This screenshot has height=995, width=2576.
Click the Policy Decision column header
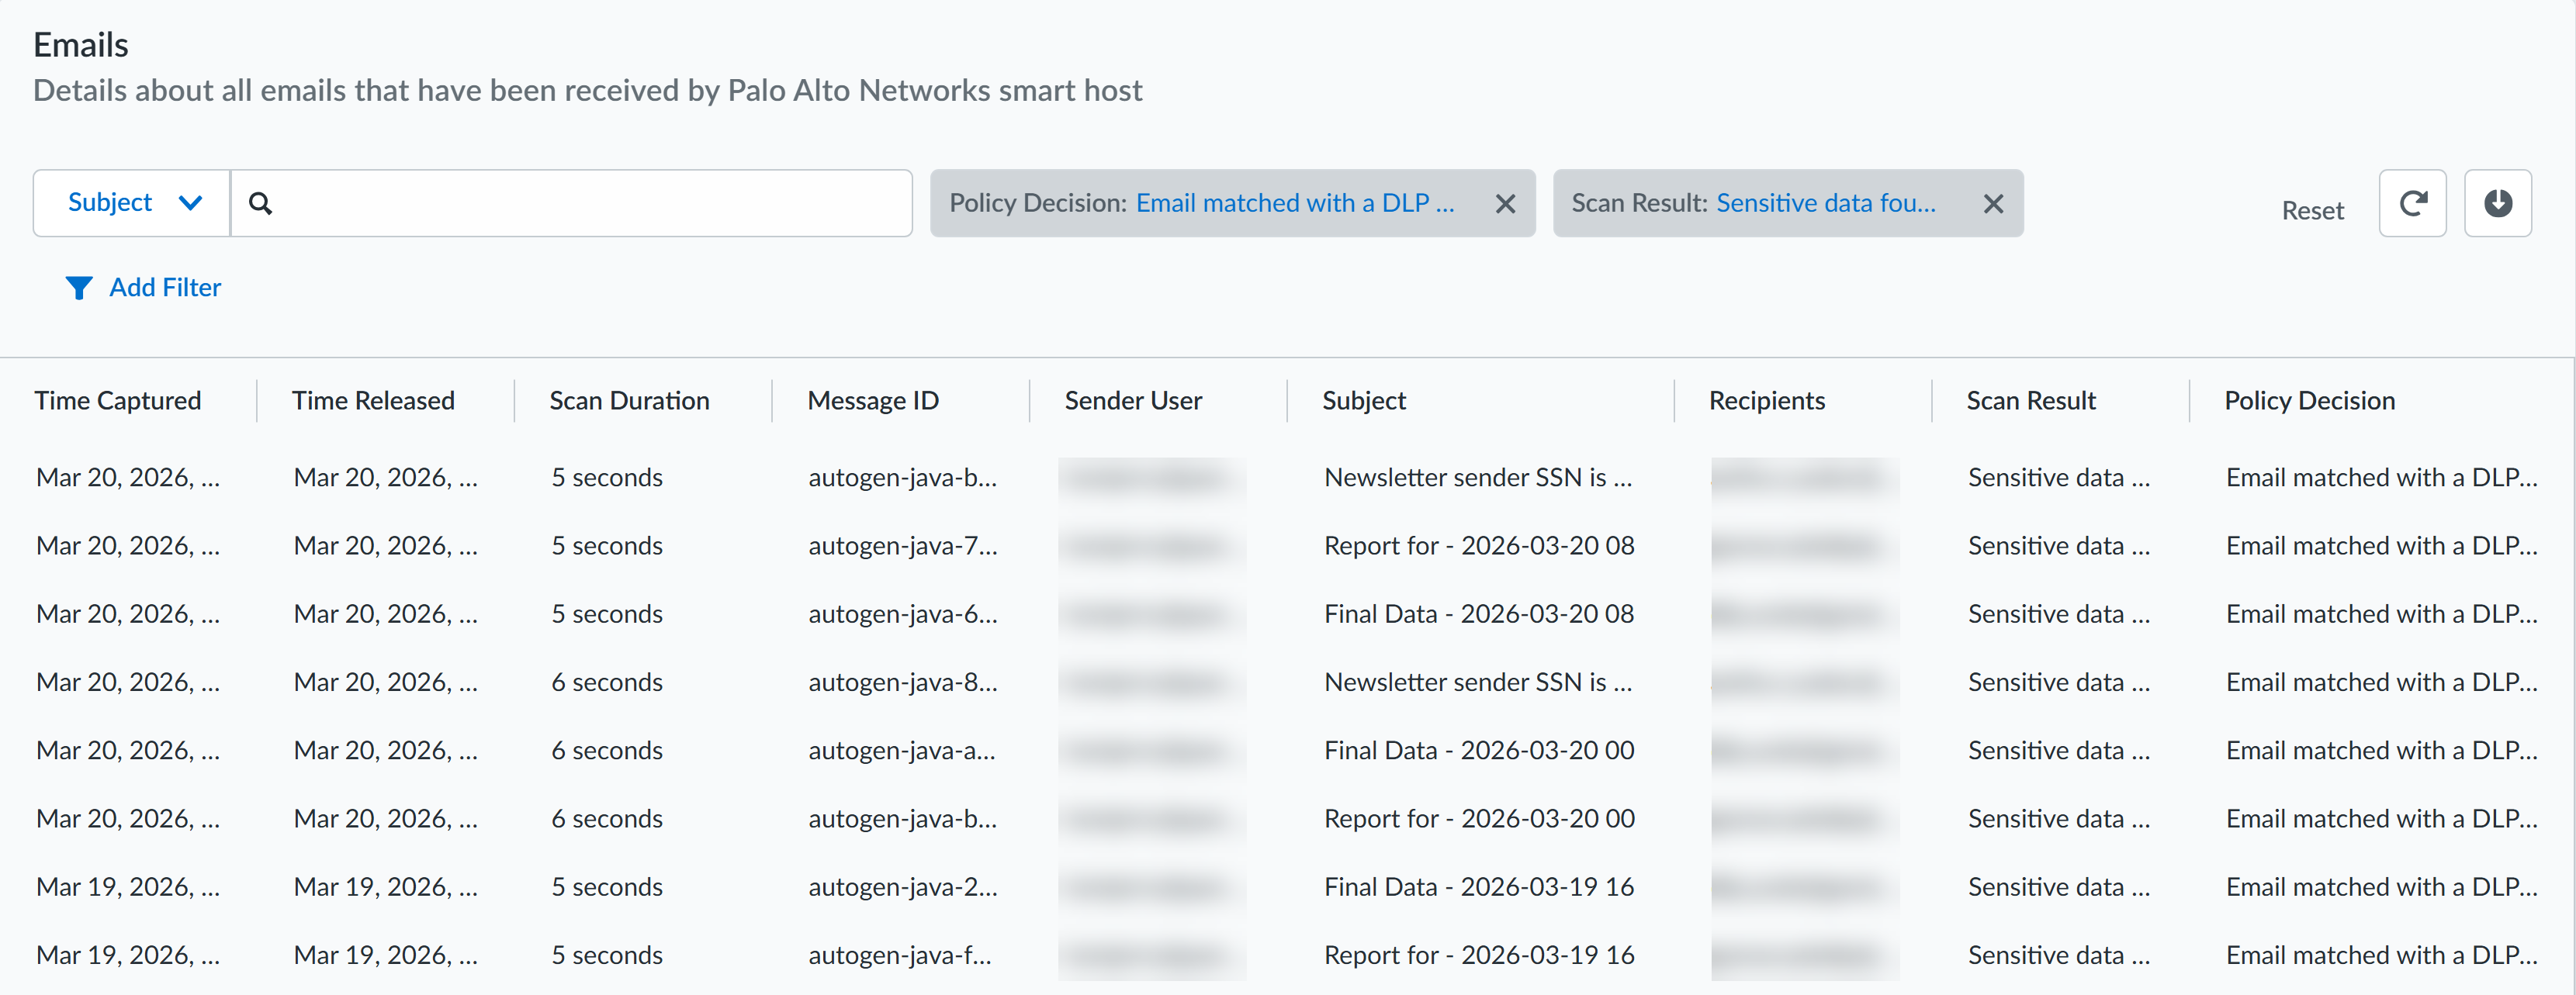point(2308,401)
